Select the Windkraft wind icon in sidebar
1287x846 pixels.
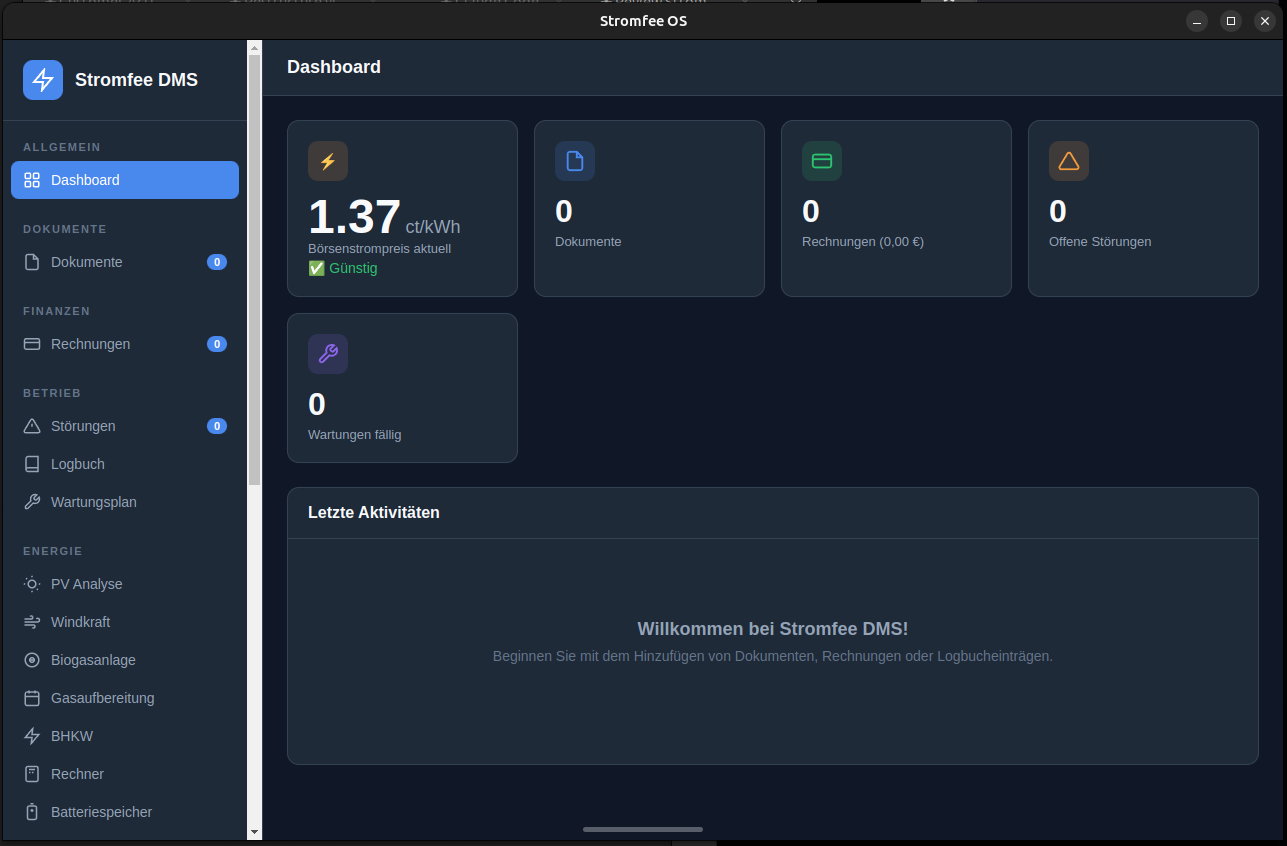pos(31,622)
